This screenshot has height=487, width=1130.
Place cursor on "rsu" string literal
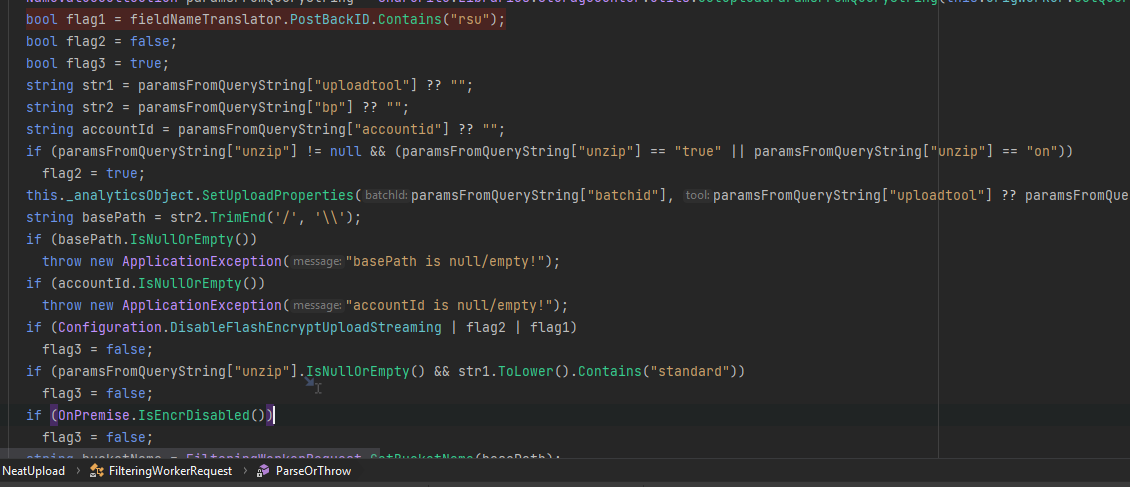click(469, 19)
